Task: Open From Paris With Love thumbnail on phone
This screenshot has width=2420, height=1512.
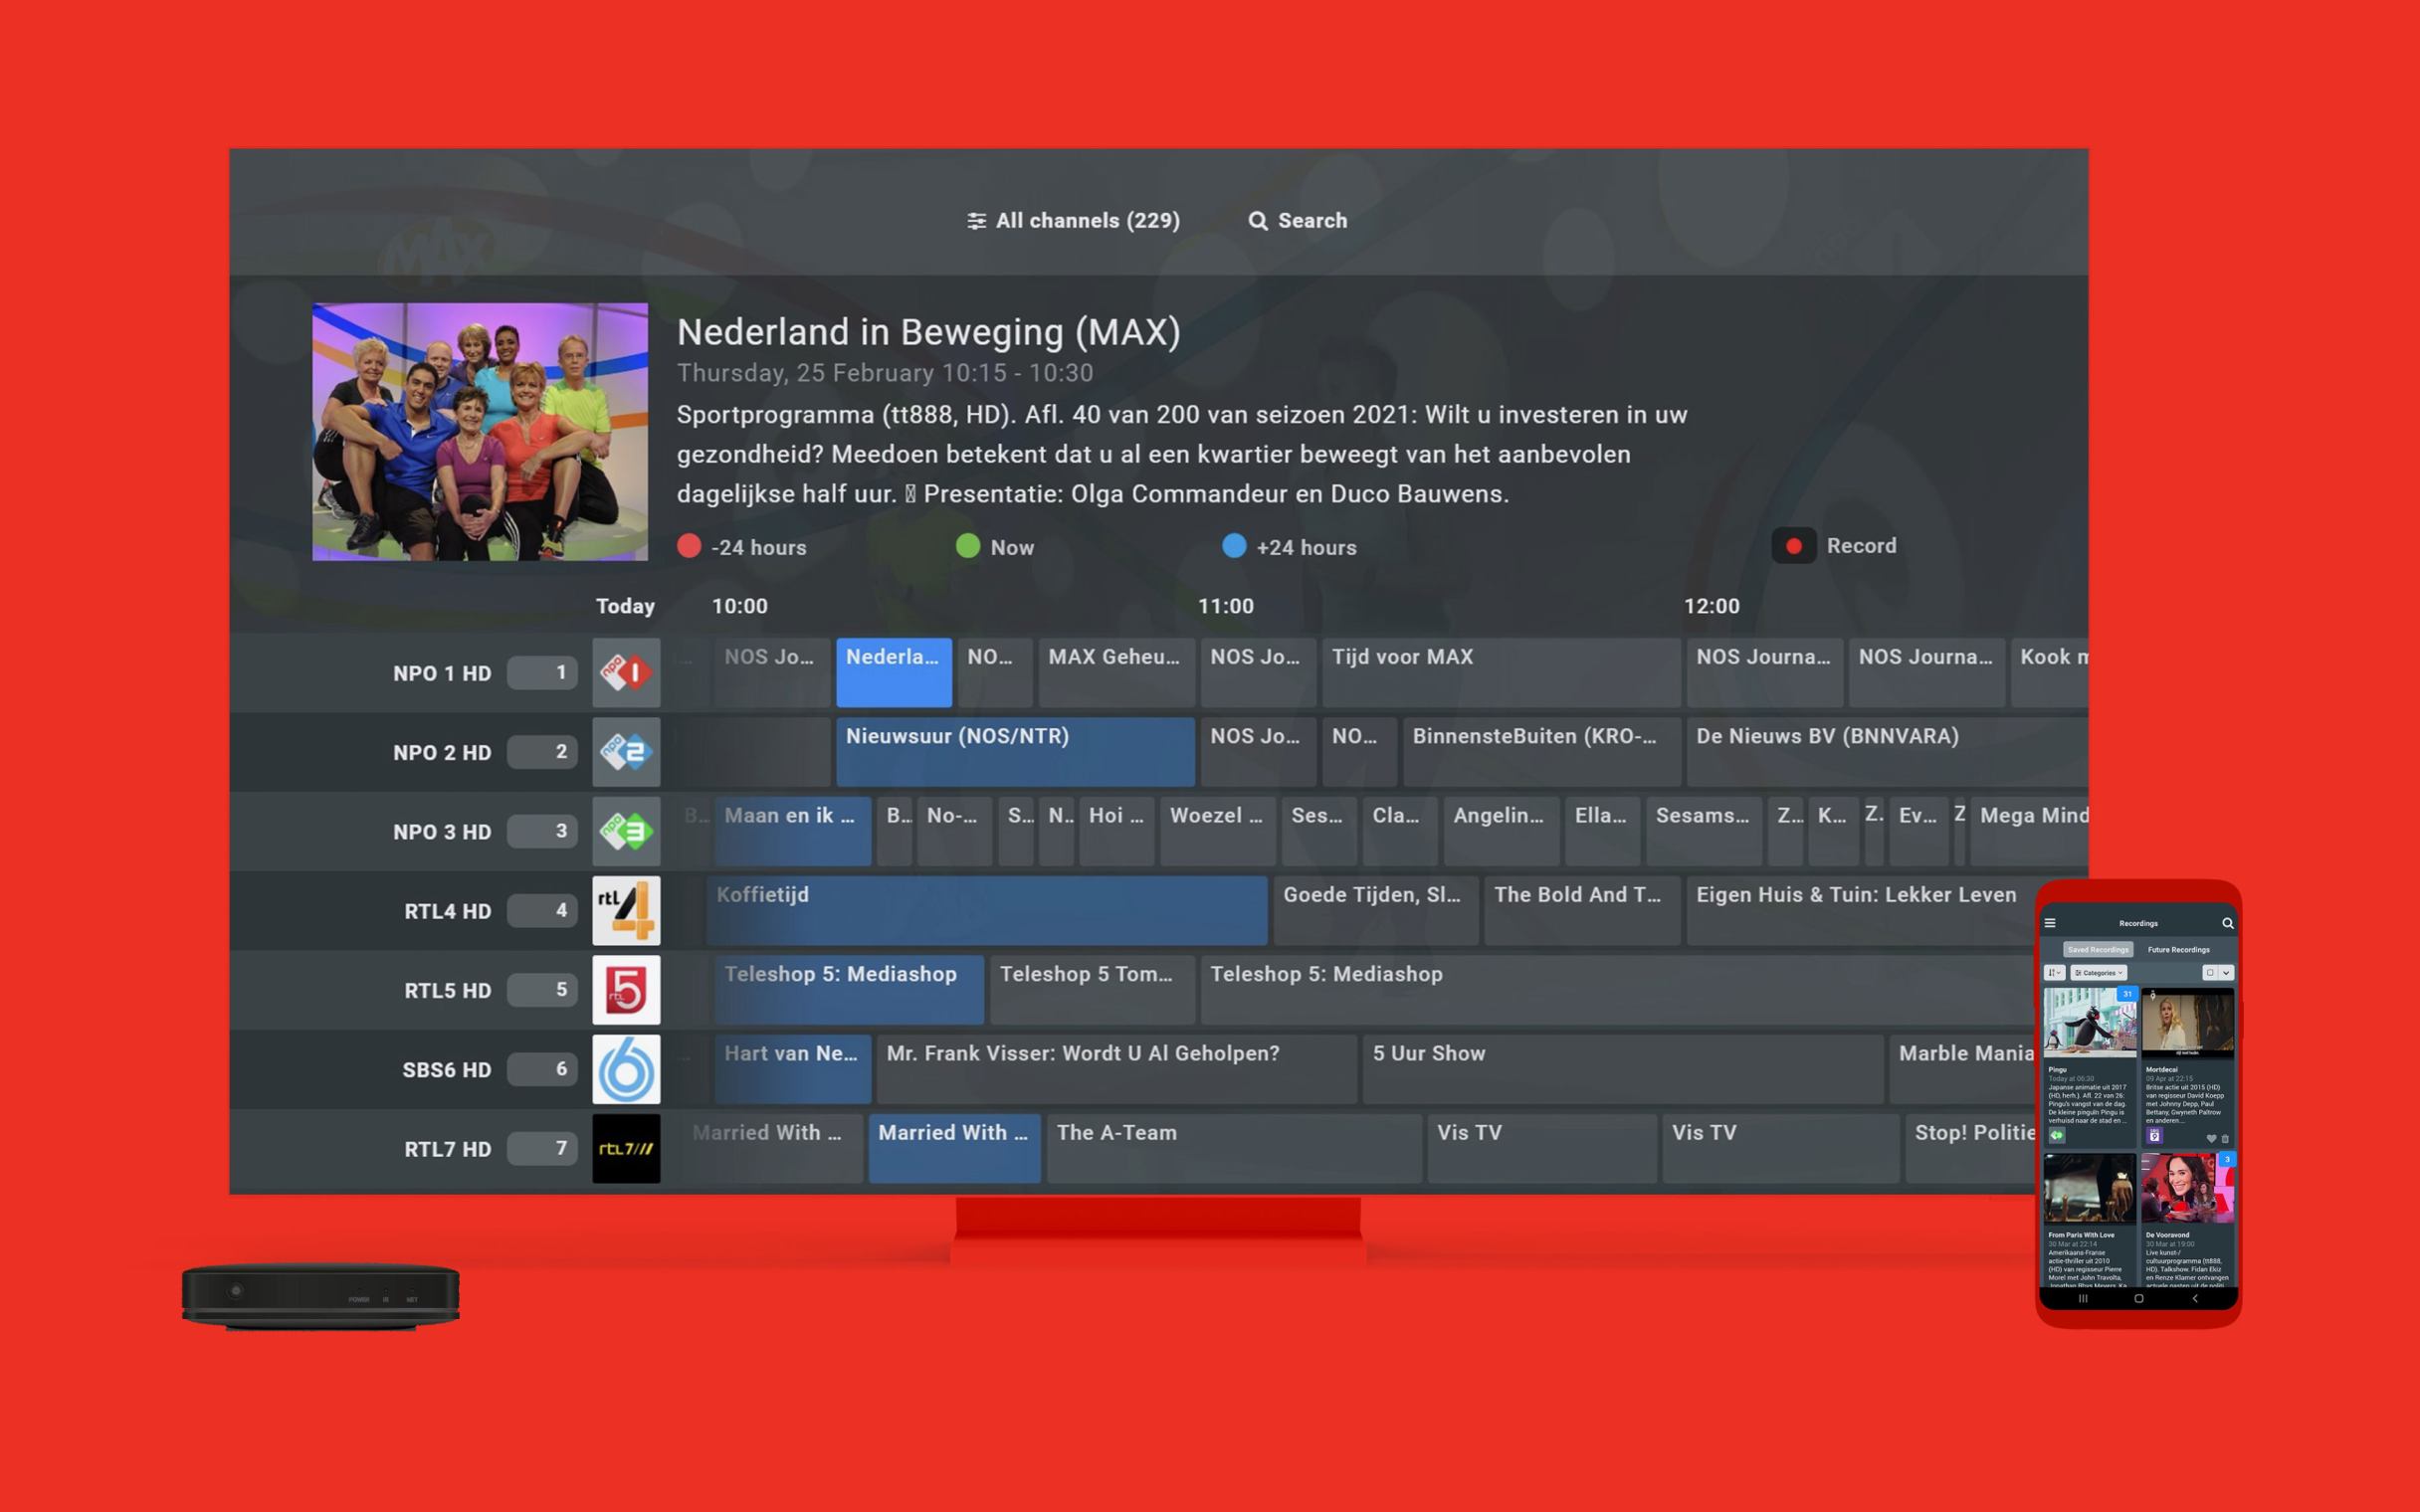Action: coord(2089,1188)
